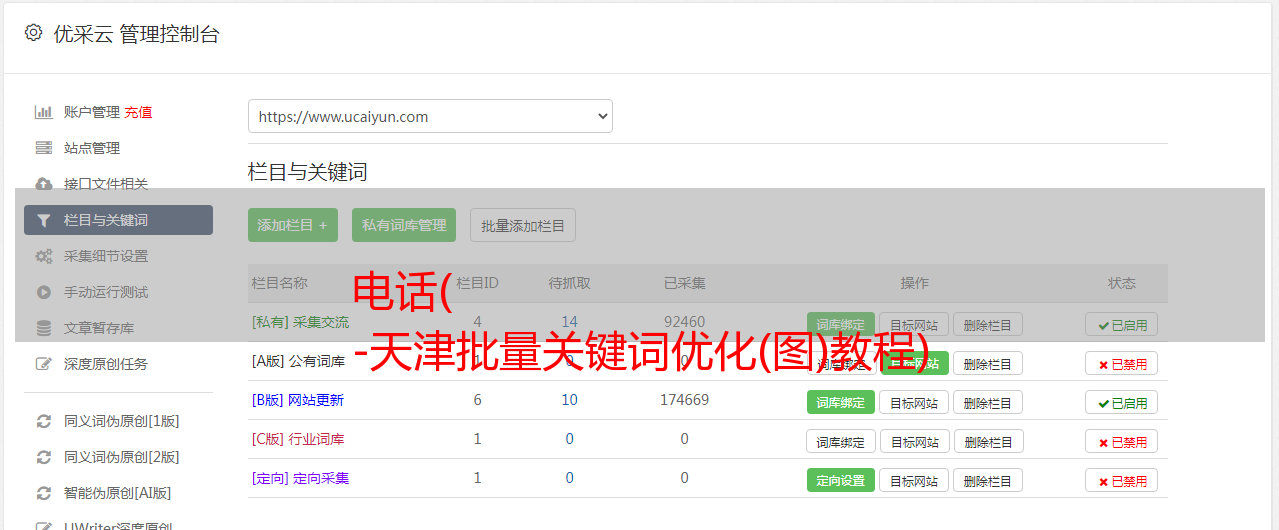Click 删除栏目 in the 定向采集 row
The width and height of the screenshot is (1279, 530).
point(988,480)
